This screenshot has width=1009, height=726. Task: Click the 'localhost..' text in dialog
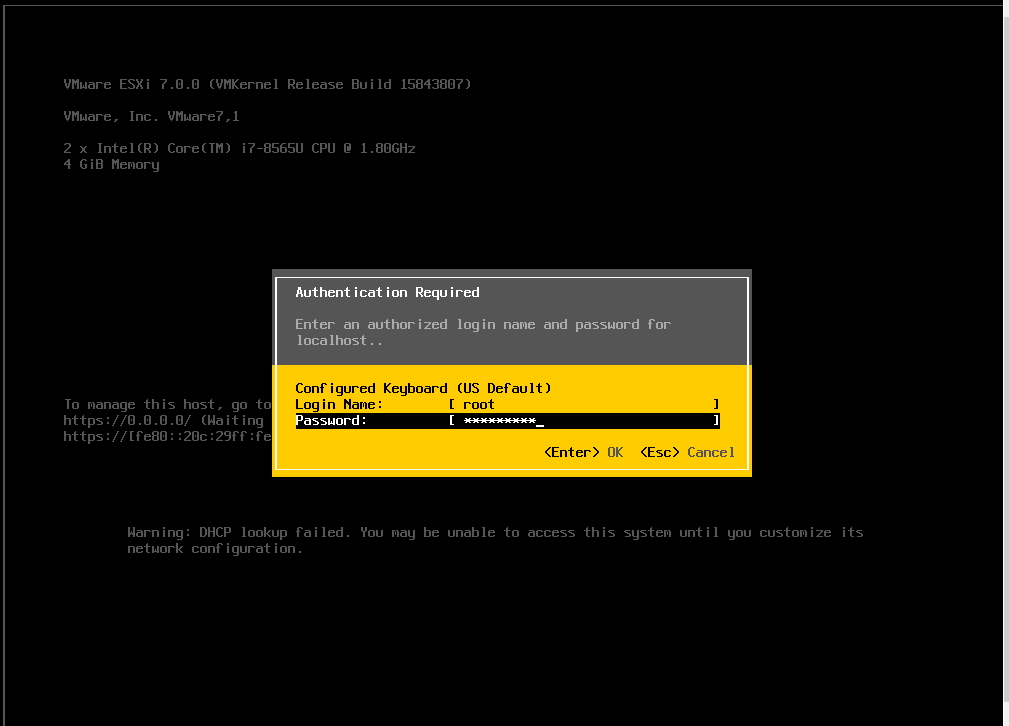coord(338,340)
